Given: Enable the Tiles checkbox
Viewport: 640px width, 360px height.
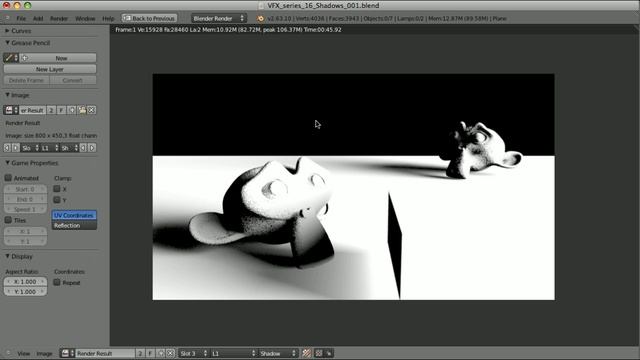Looking at the screenshot, I should tap(8, 220).
